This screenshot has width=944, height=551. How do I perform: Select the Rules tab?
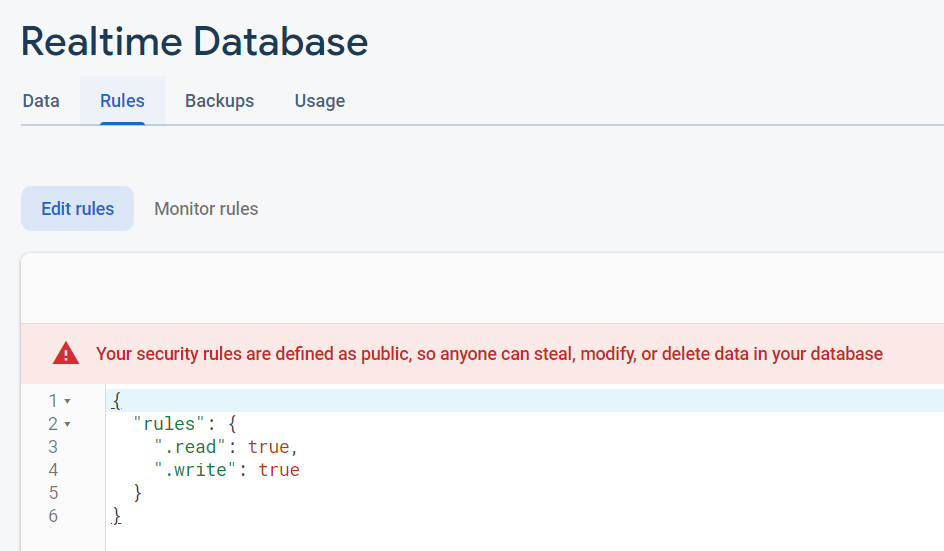pyautogui.click(x=122, y=101)
